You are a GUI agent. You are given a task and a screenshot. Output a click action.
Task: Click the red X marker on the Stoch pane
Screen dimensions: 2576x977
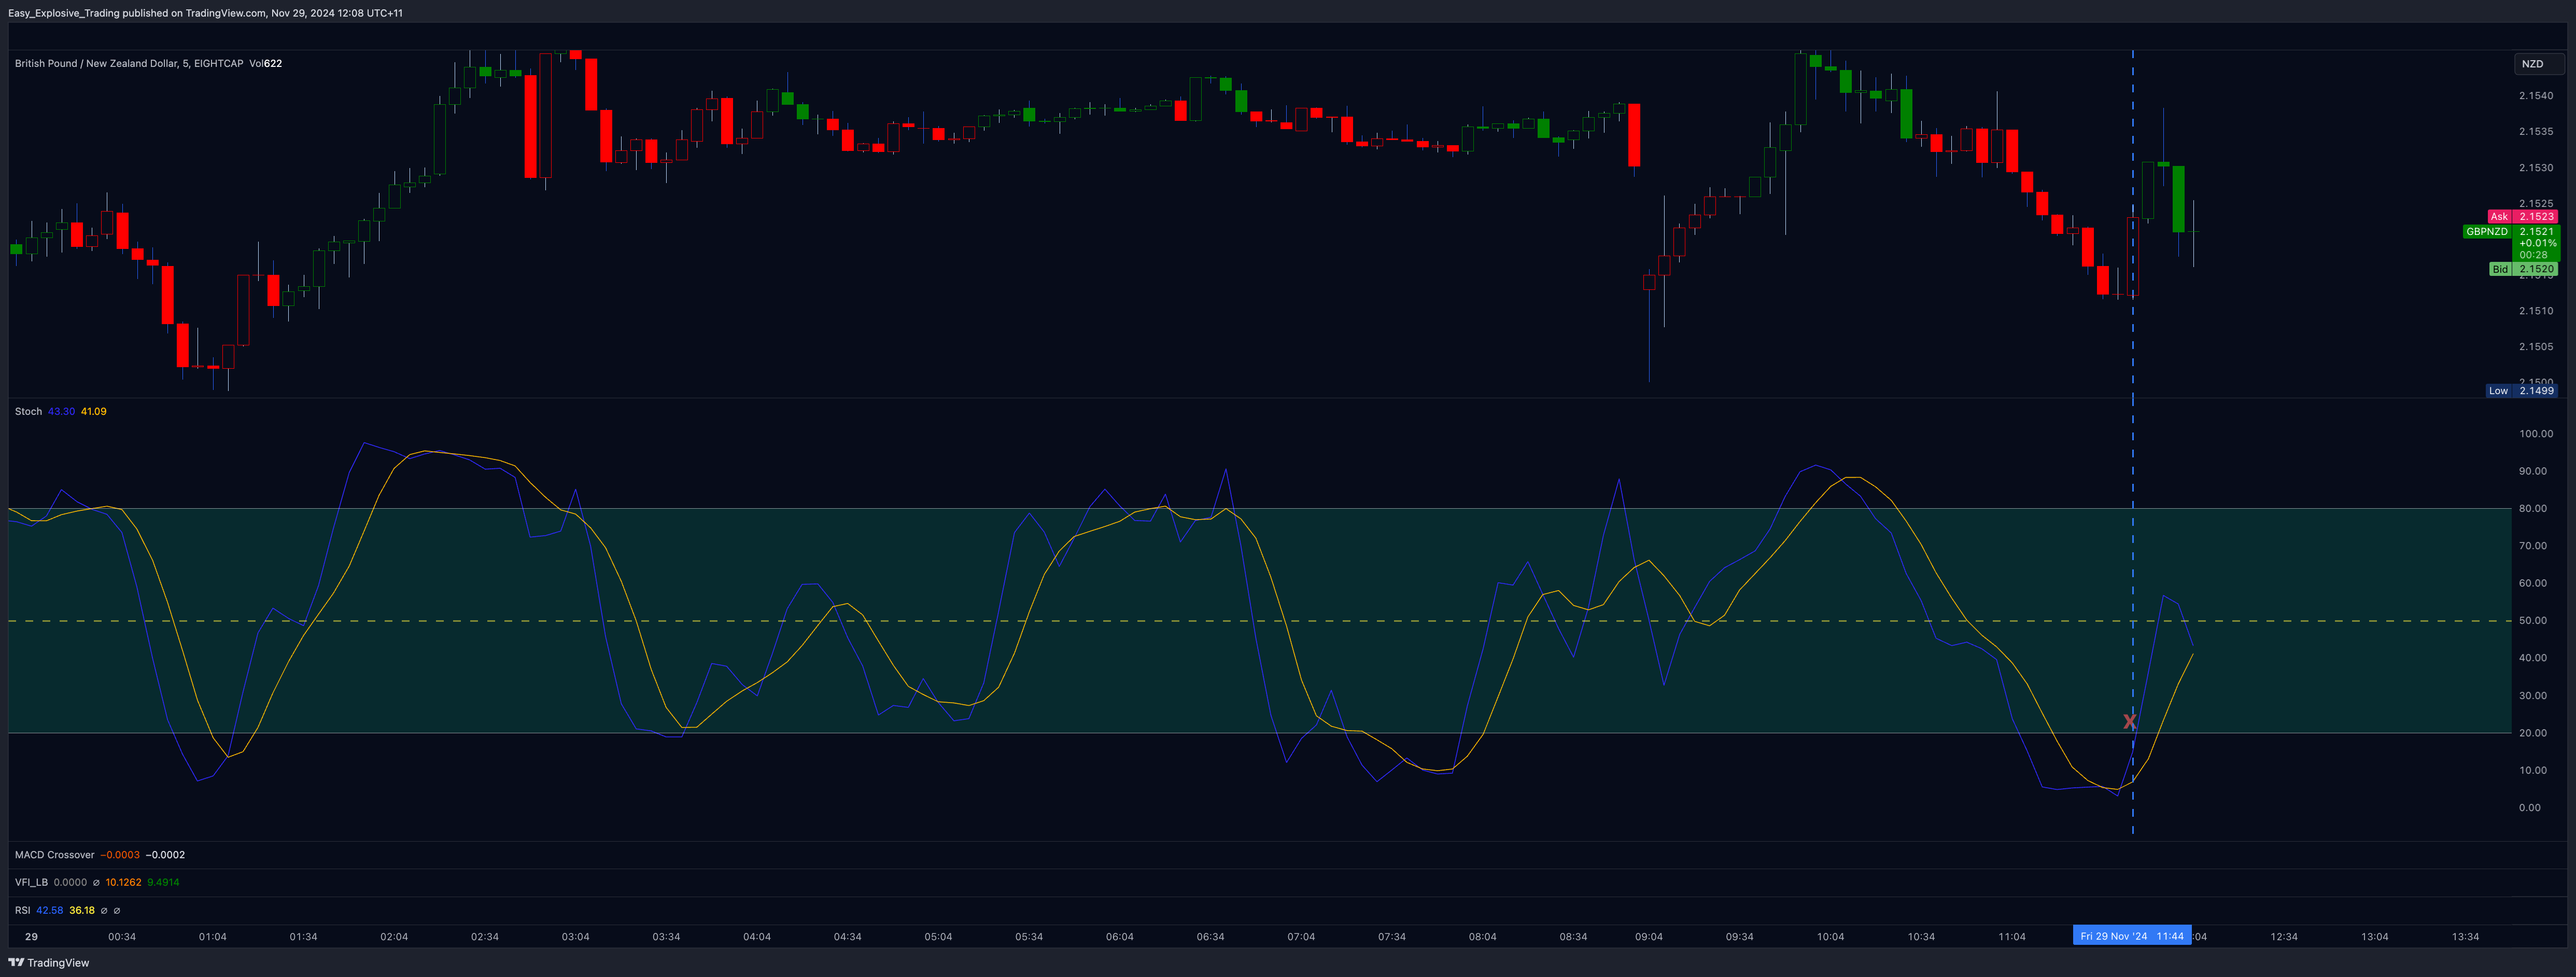pyautogui.click(x=2129, y=721)
